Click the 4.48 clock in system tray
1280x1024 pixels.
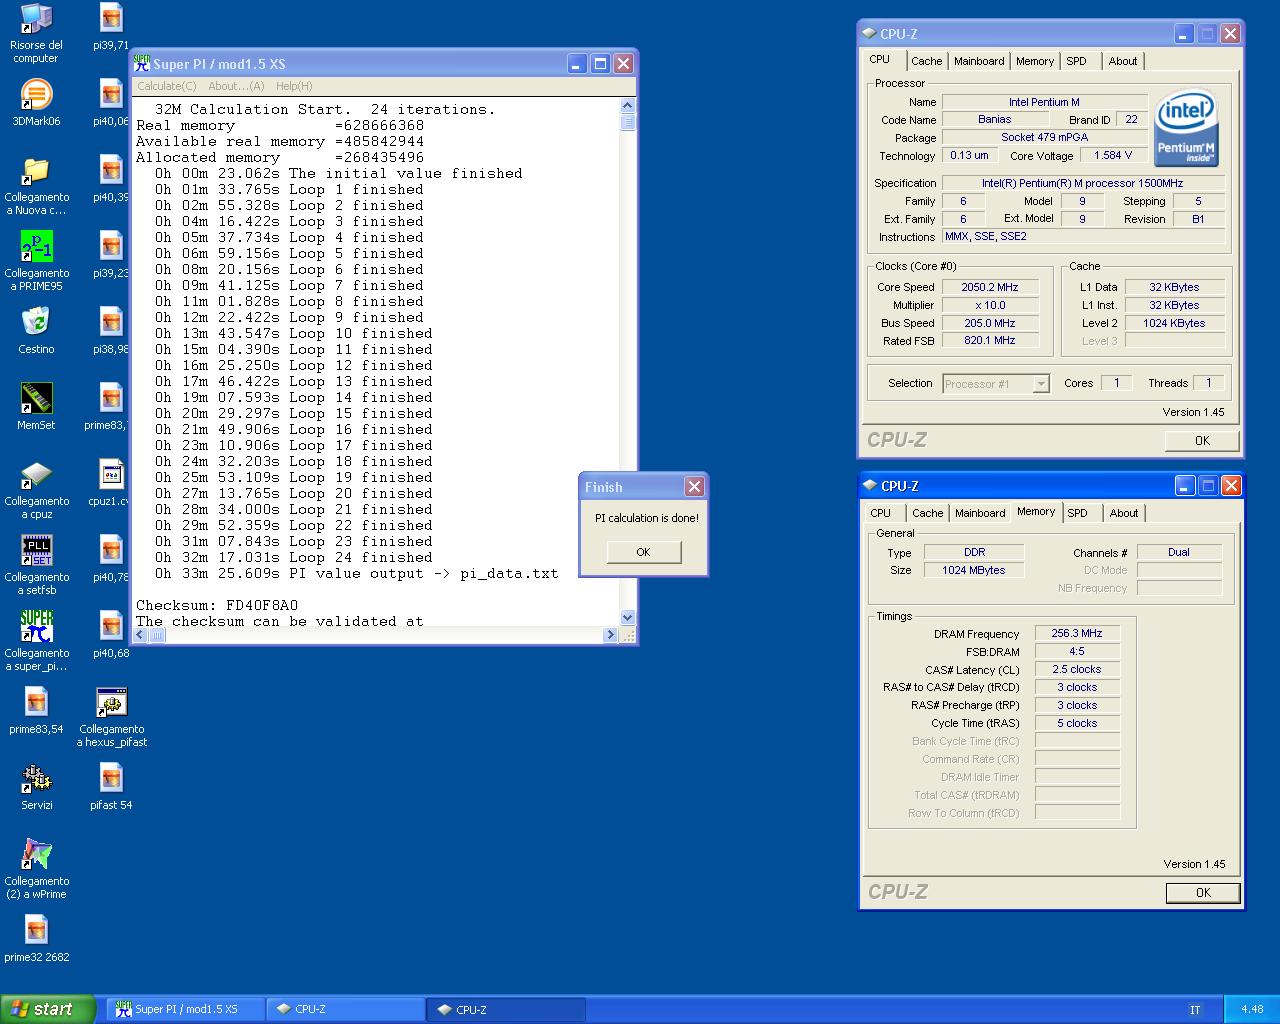1252,1010
